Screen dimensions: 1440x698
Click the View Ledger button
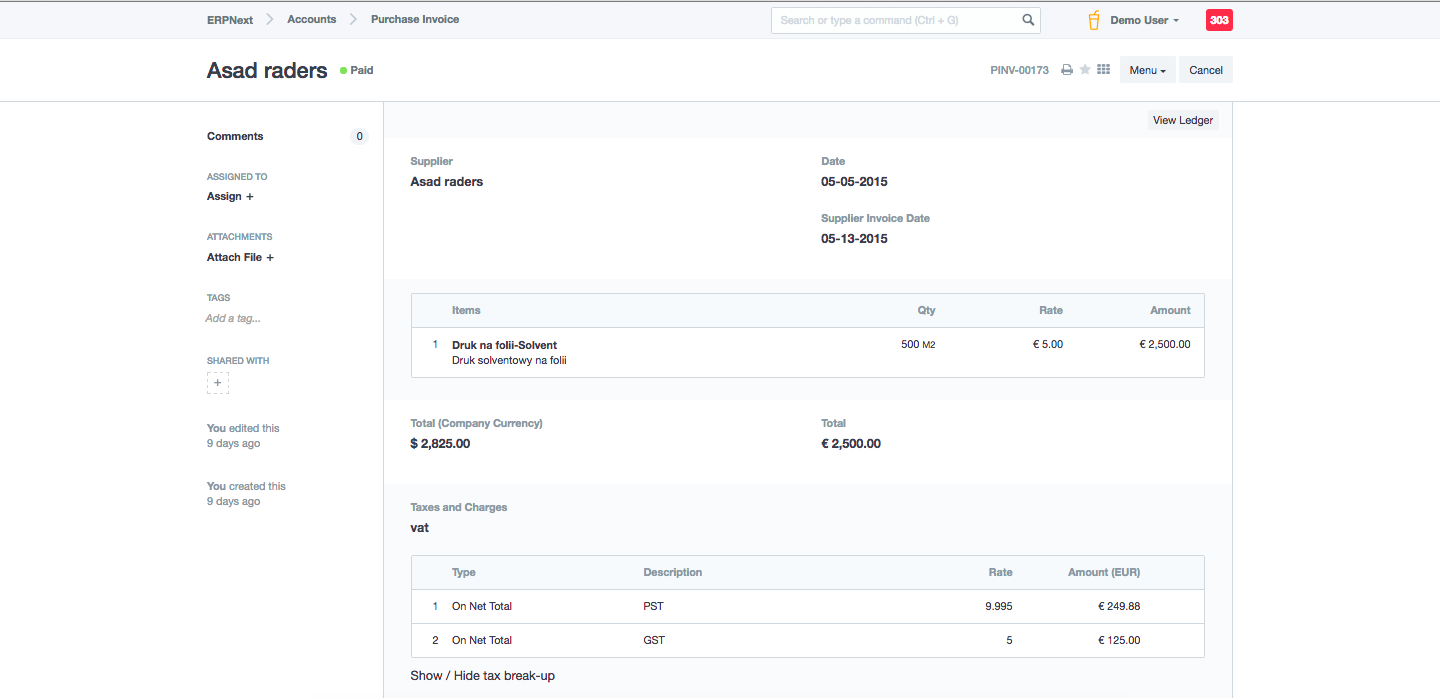[x=1182, y=120]
